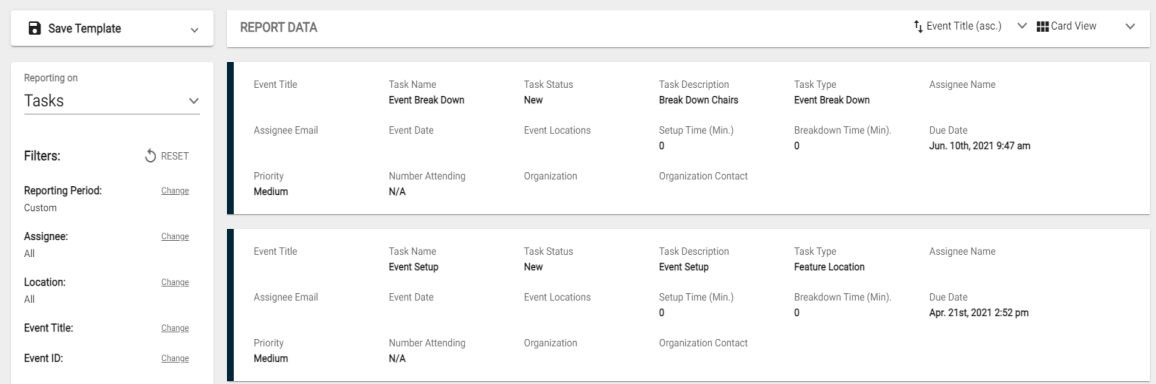Click the Save Template button label
Image resolution: width=1156 pixels, height=384 pixels.
tap(85, 29)
